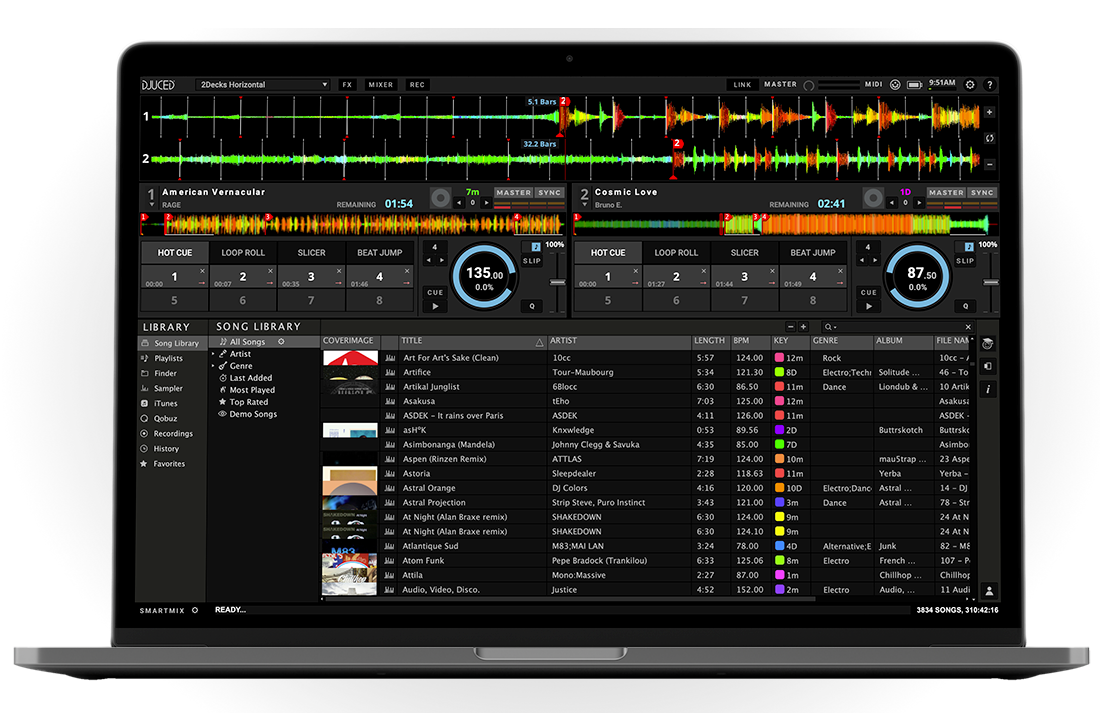Click the deck 1 pitch fader handle
The height and width of the screenshot is (713, 1100).
coord(558,282)
